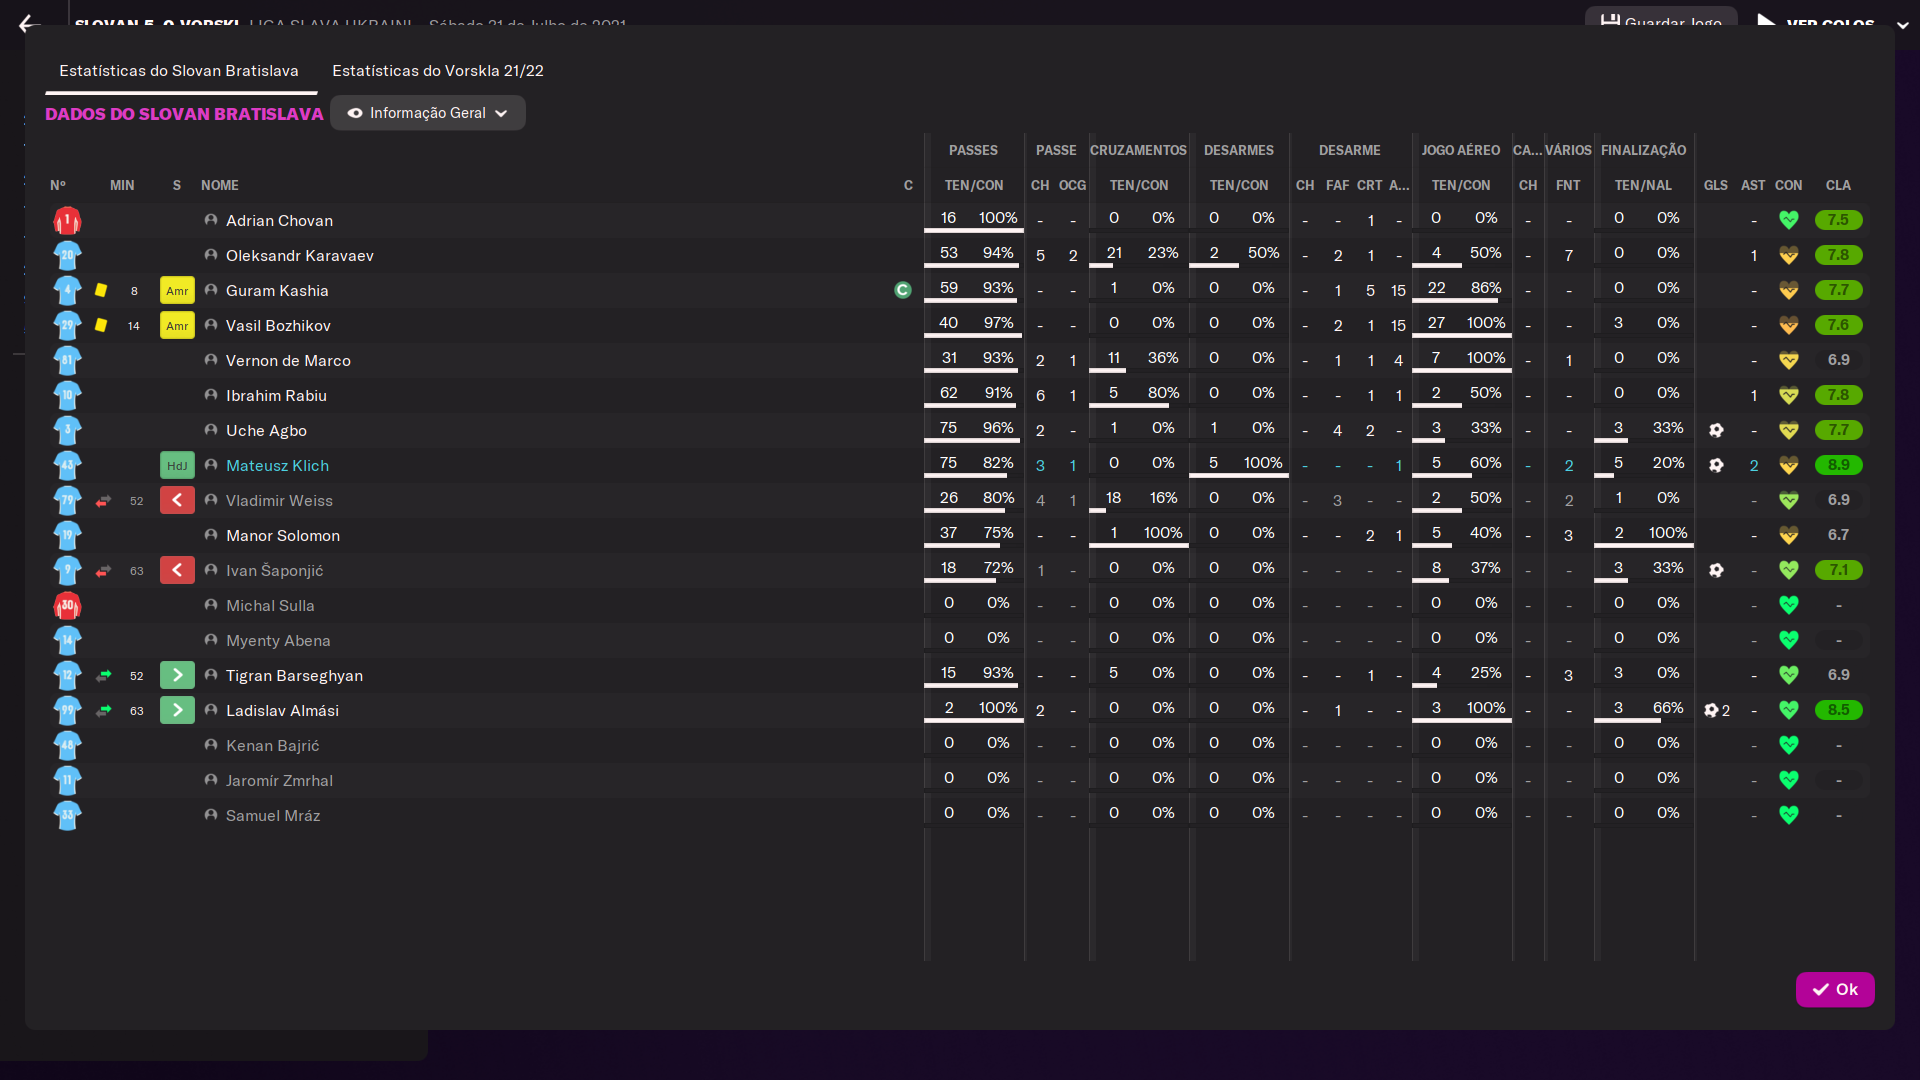Click the substitution swap icon for Vladimir Weiss
This screenshot has height=1080, width=1920.
point(103,501)
